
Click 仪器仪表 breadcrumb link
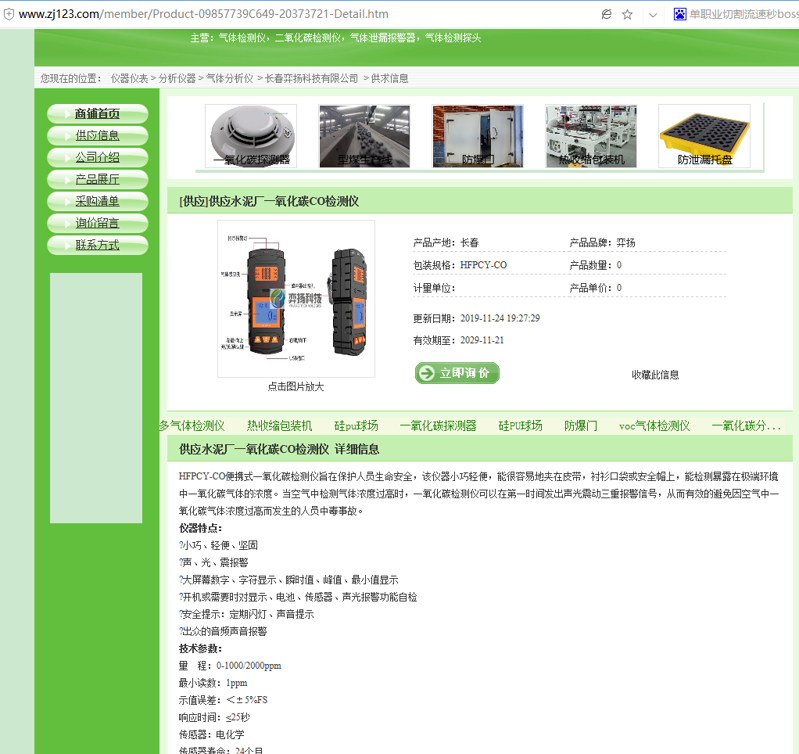(x=129, y=78)
